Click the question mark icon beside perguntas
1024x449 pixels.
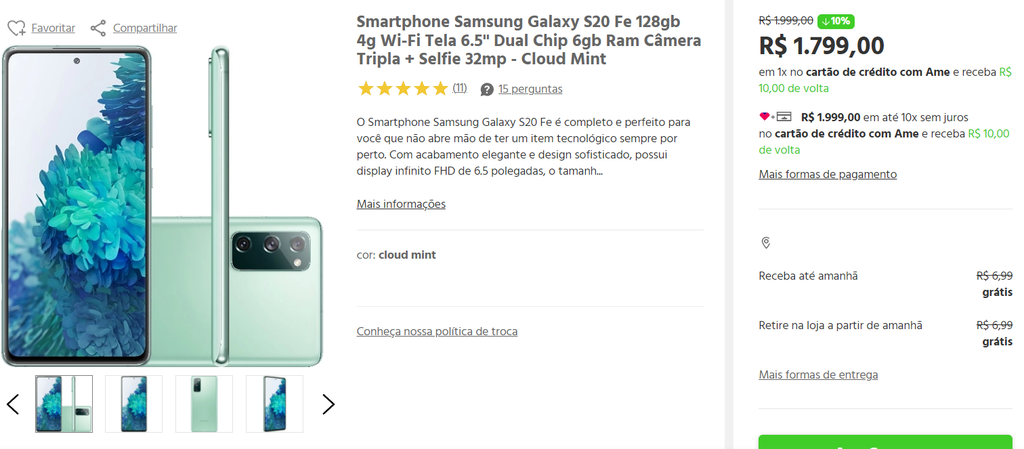[x=487, y=89]
